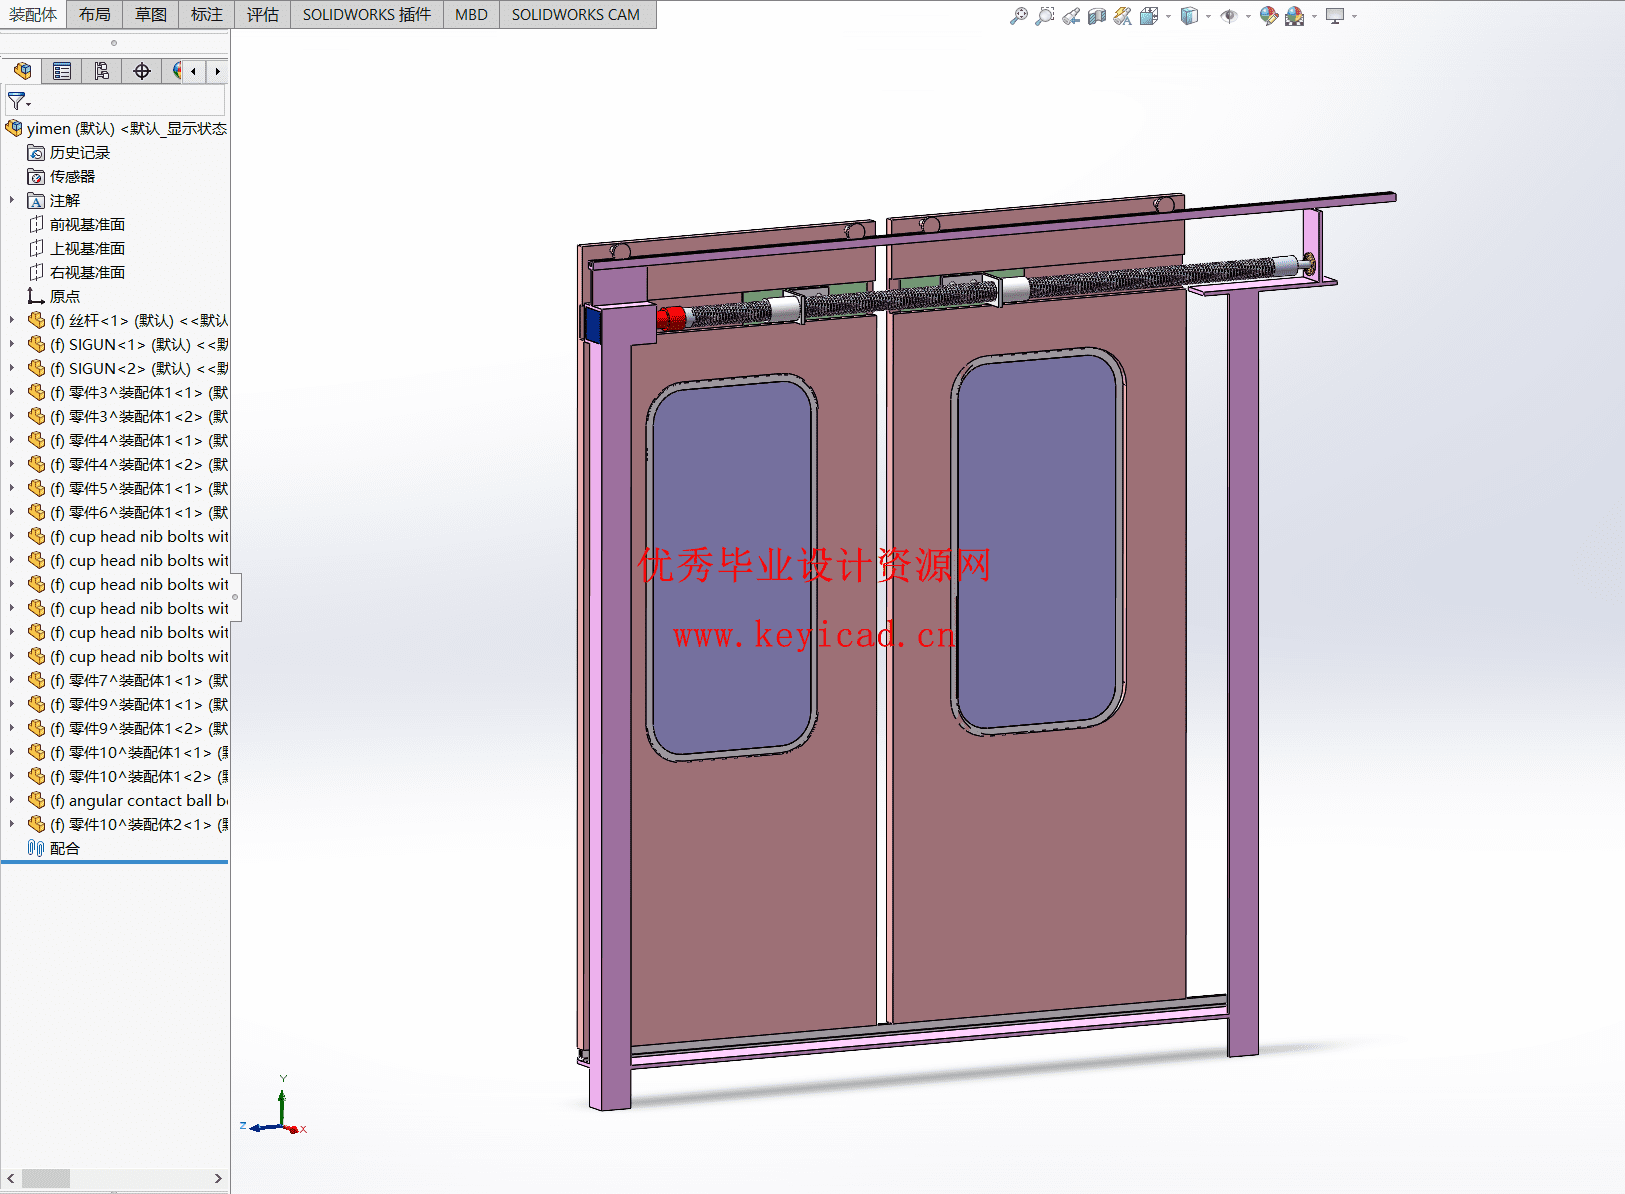Click the Zoom to Fit icon

[x=1018, y=16]
